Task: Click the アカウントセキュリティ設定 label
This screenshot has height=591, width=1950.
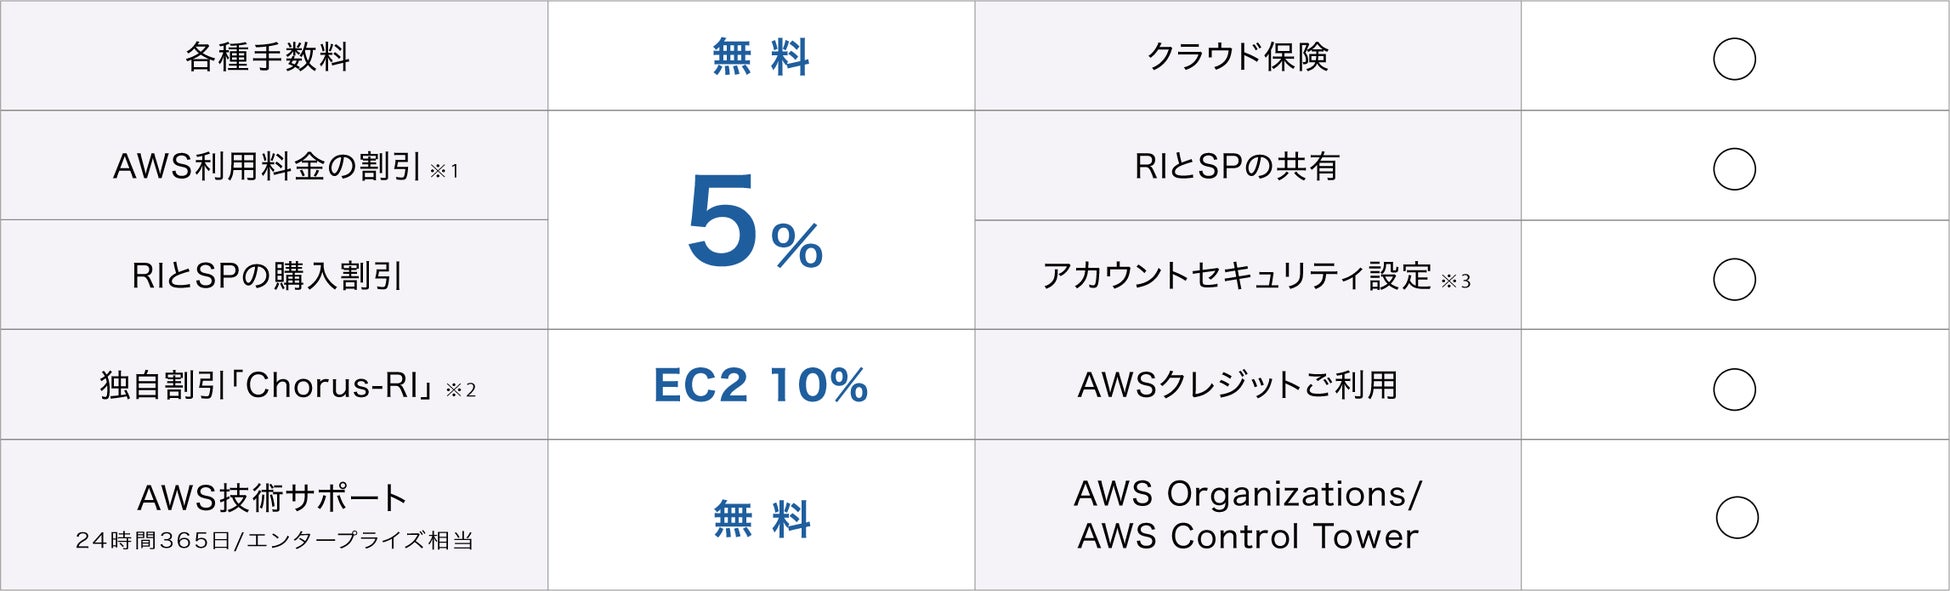Action: click(1237, 276)
